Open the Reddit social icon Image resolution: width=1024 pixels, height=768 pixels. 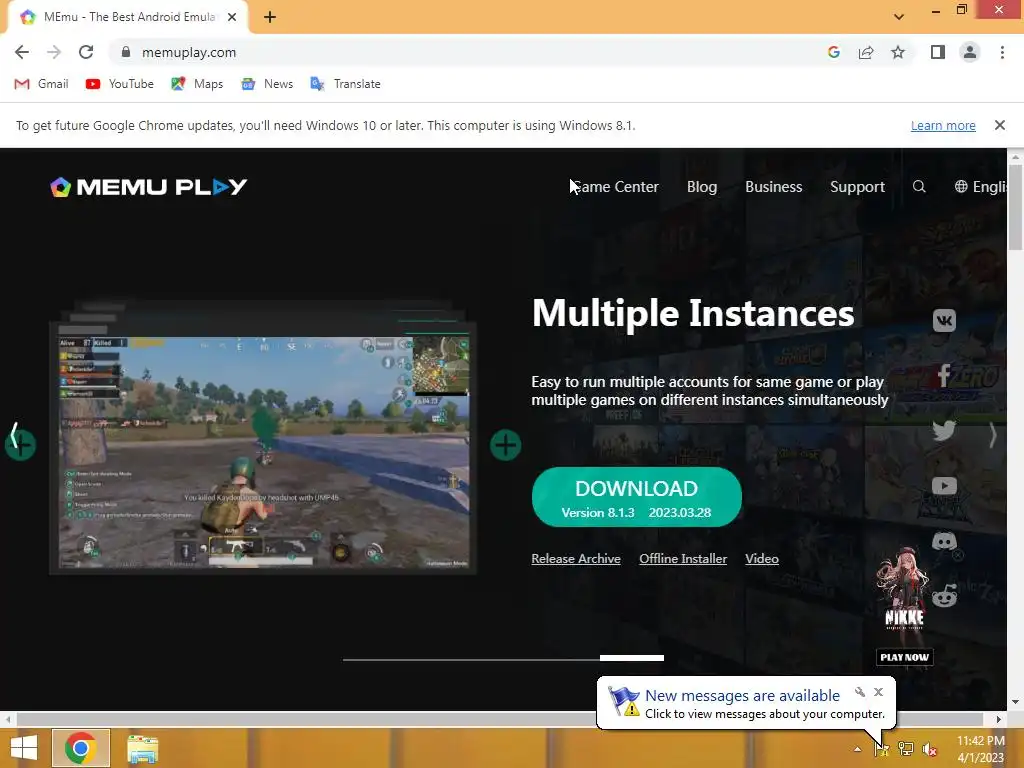tap(944, 596)
